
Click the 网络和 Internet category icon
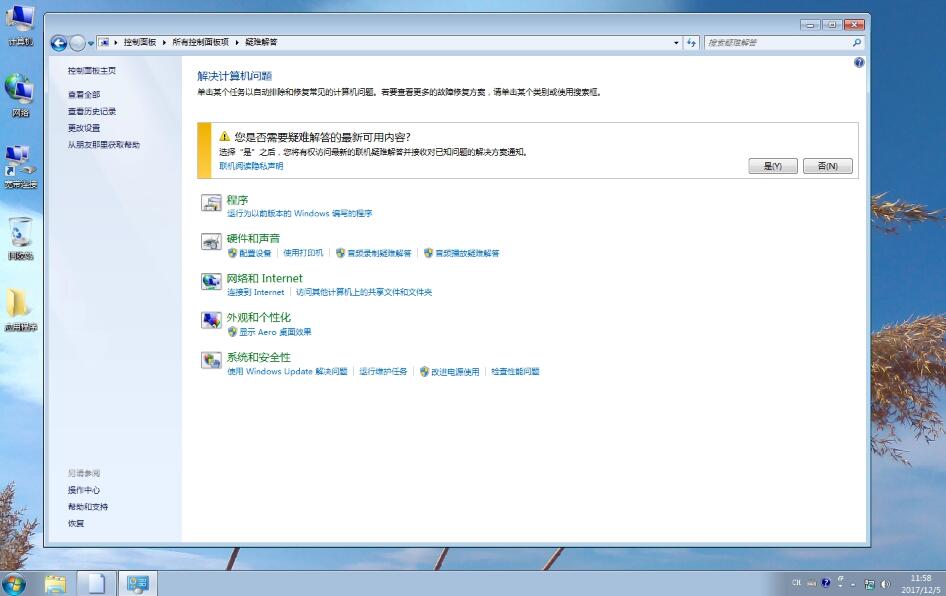click(x=211, y=282)
